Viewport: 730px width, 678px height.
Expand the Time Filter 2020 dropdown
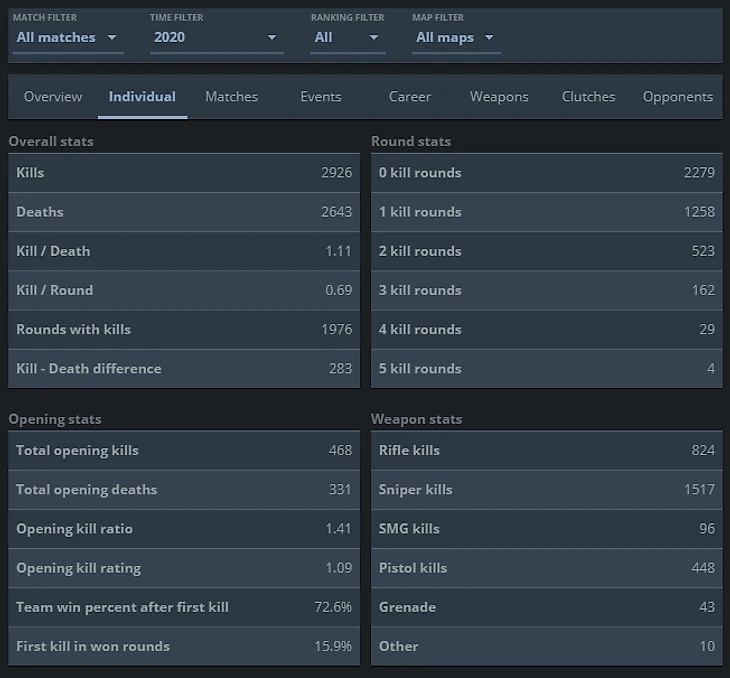216,38
